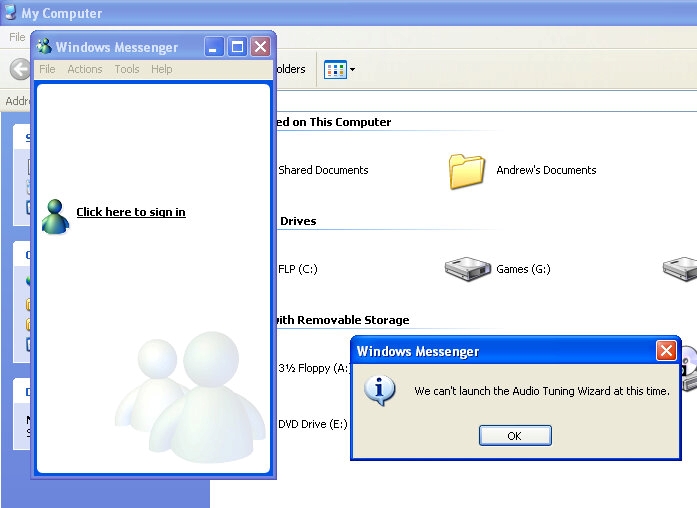This screenshot has height=508, width=697.
Task: Close the Audio Tuning Wizard error dialog
Action: 666,351
